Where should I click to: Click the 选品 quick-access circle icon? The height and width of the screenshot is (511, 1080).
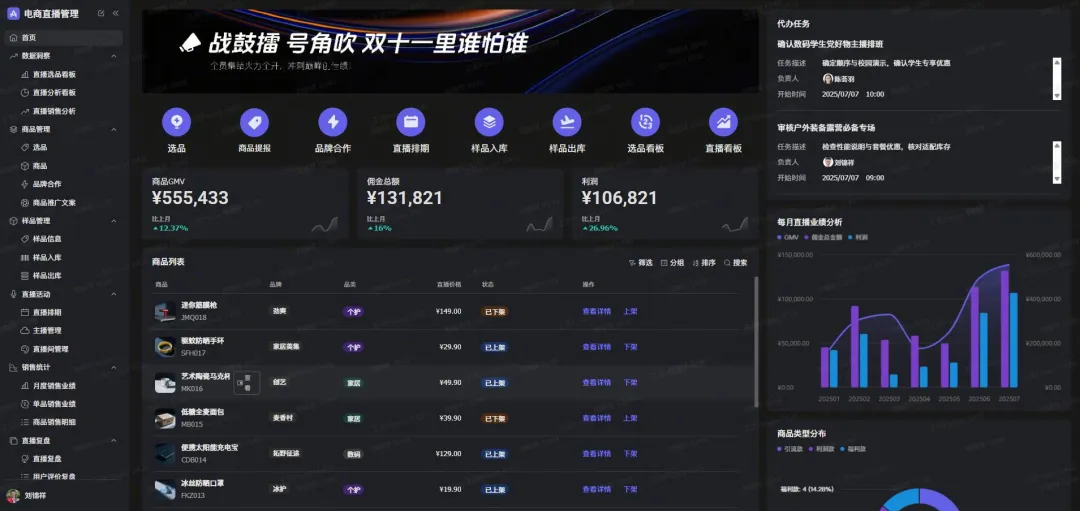(x=176, y=122)
